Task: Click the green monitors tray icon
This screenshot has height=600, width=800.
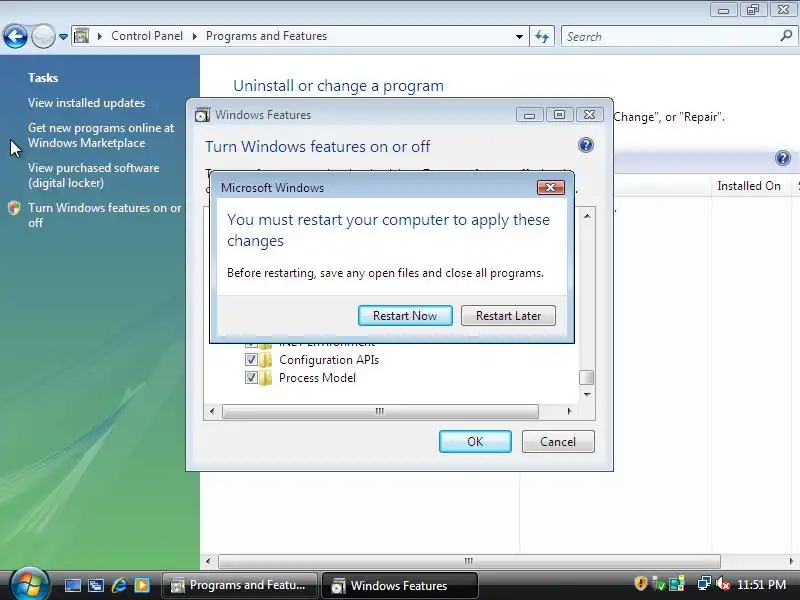Action: pyautogui.click(x=677, y=584)
